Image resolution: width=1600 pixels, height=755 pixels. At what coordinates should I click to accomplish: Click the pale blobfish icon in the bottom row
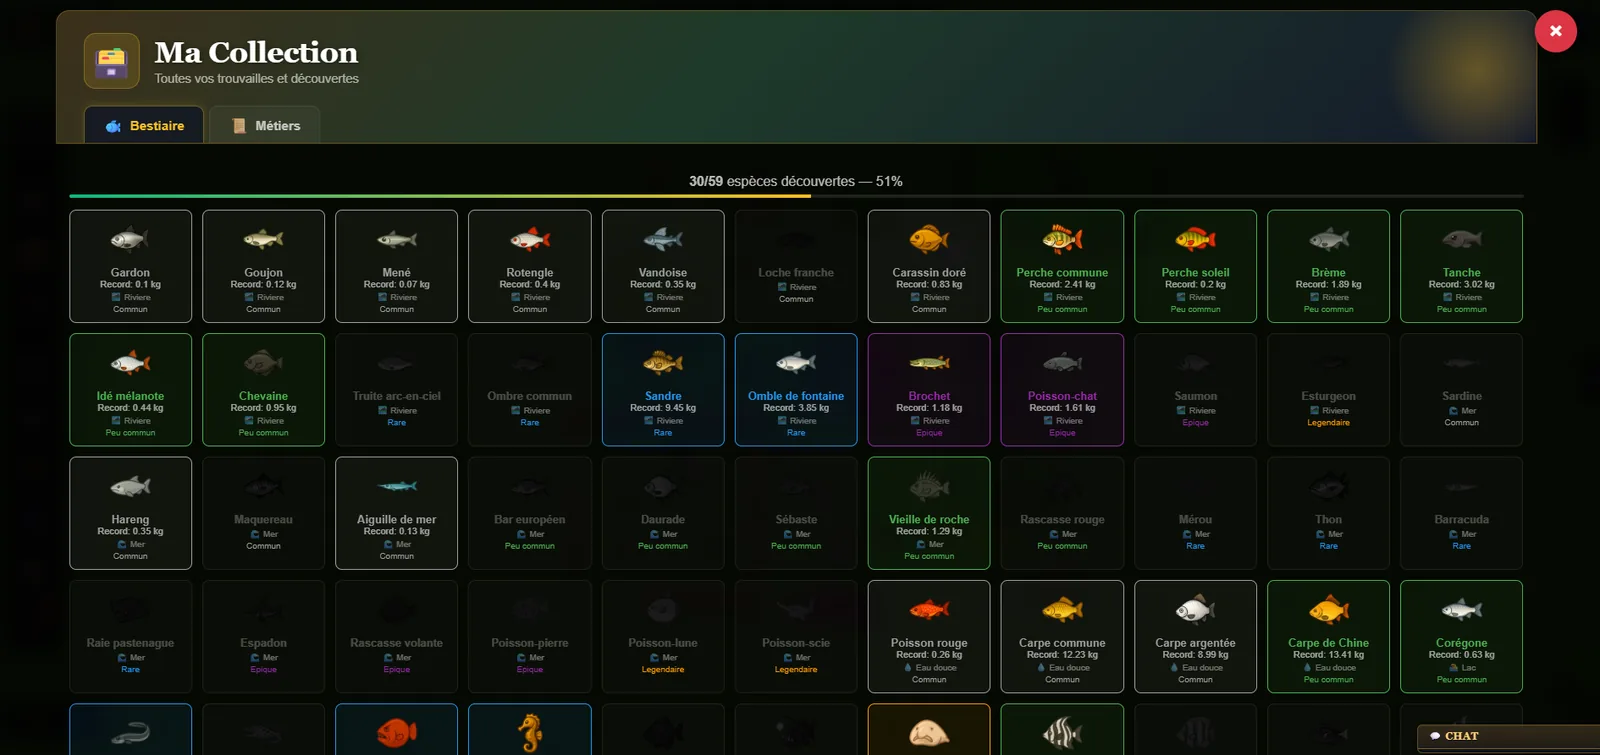[929, 734]
